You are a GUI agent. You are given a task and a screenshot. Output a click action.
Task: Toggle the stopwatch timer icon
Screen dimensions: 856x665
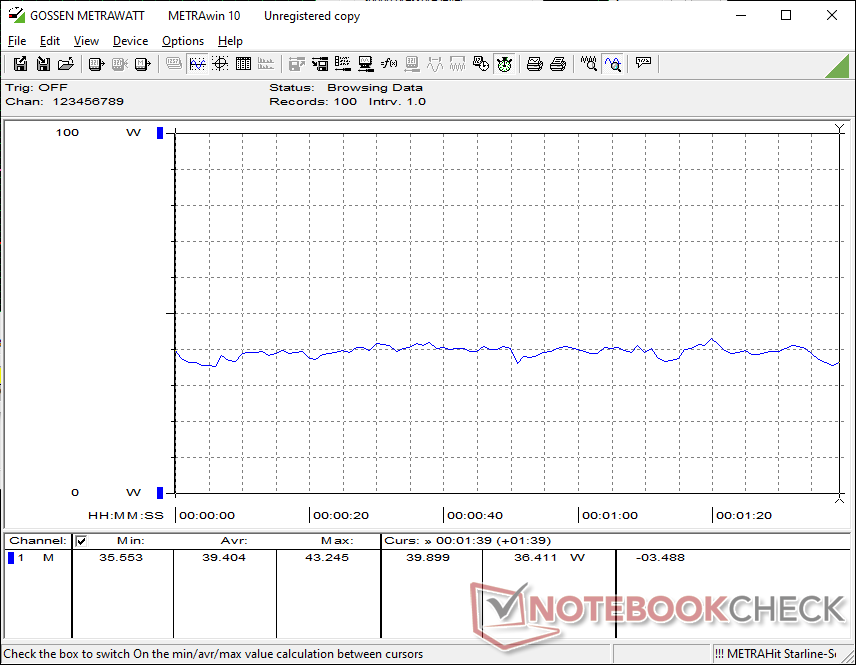click(x=504, y=64)
